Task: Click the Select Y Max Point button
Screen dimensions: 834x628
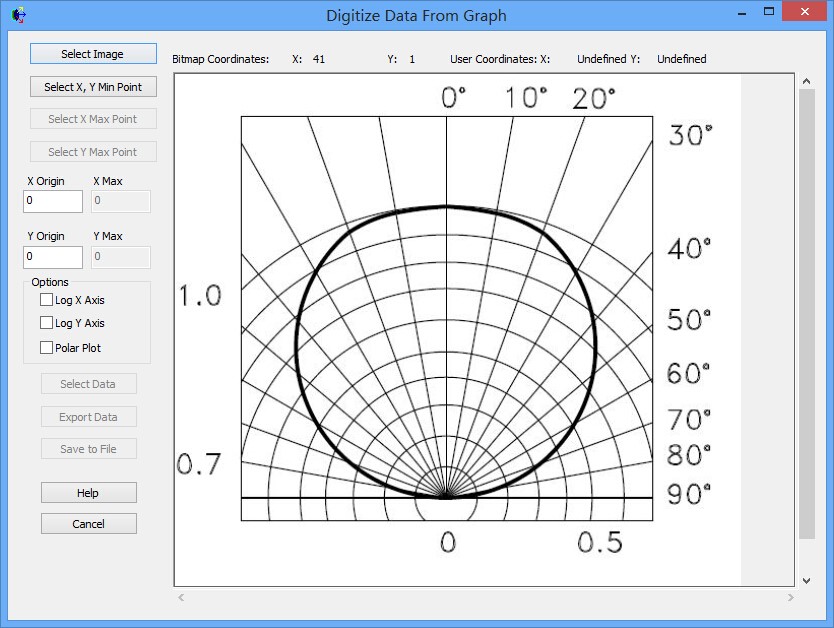Action: pos(93,152)
